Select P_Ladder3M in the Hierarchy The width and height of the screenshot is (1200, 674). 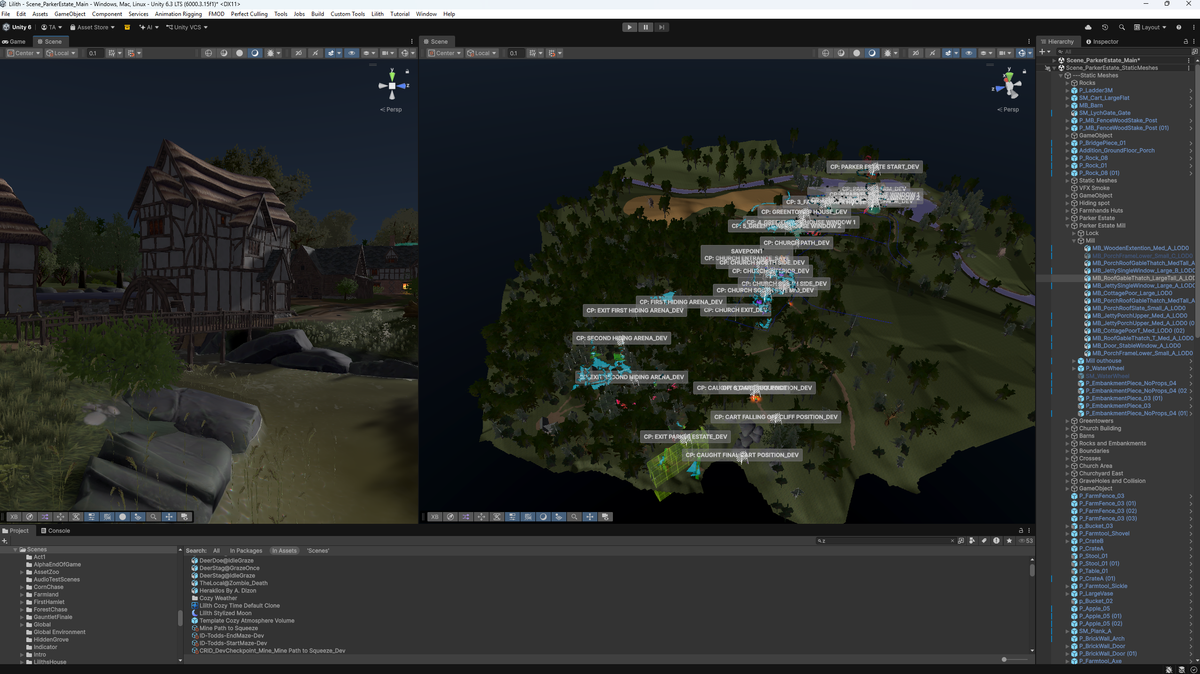coord(1095,91)
